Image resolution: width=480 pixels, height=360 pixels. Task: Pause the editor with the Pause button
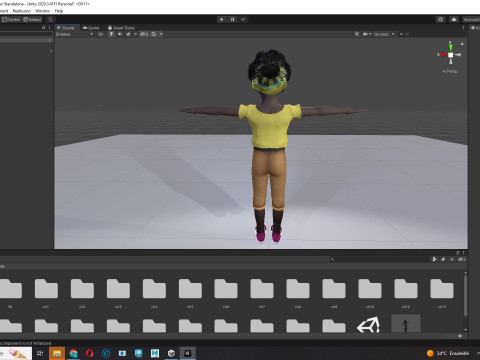(232, 19)
